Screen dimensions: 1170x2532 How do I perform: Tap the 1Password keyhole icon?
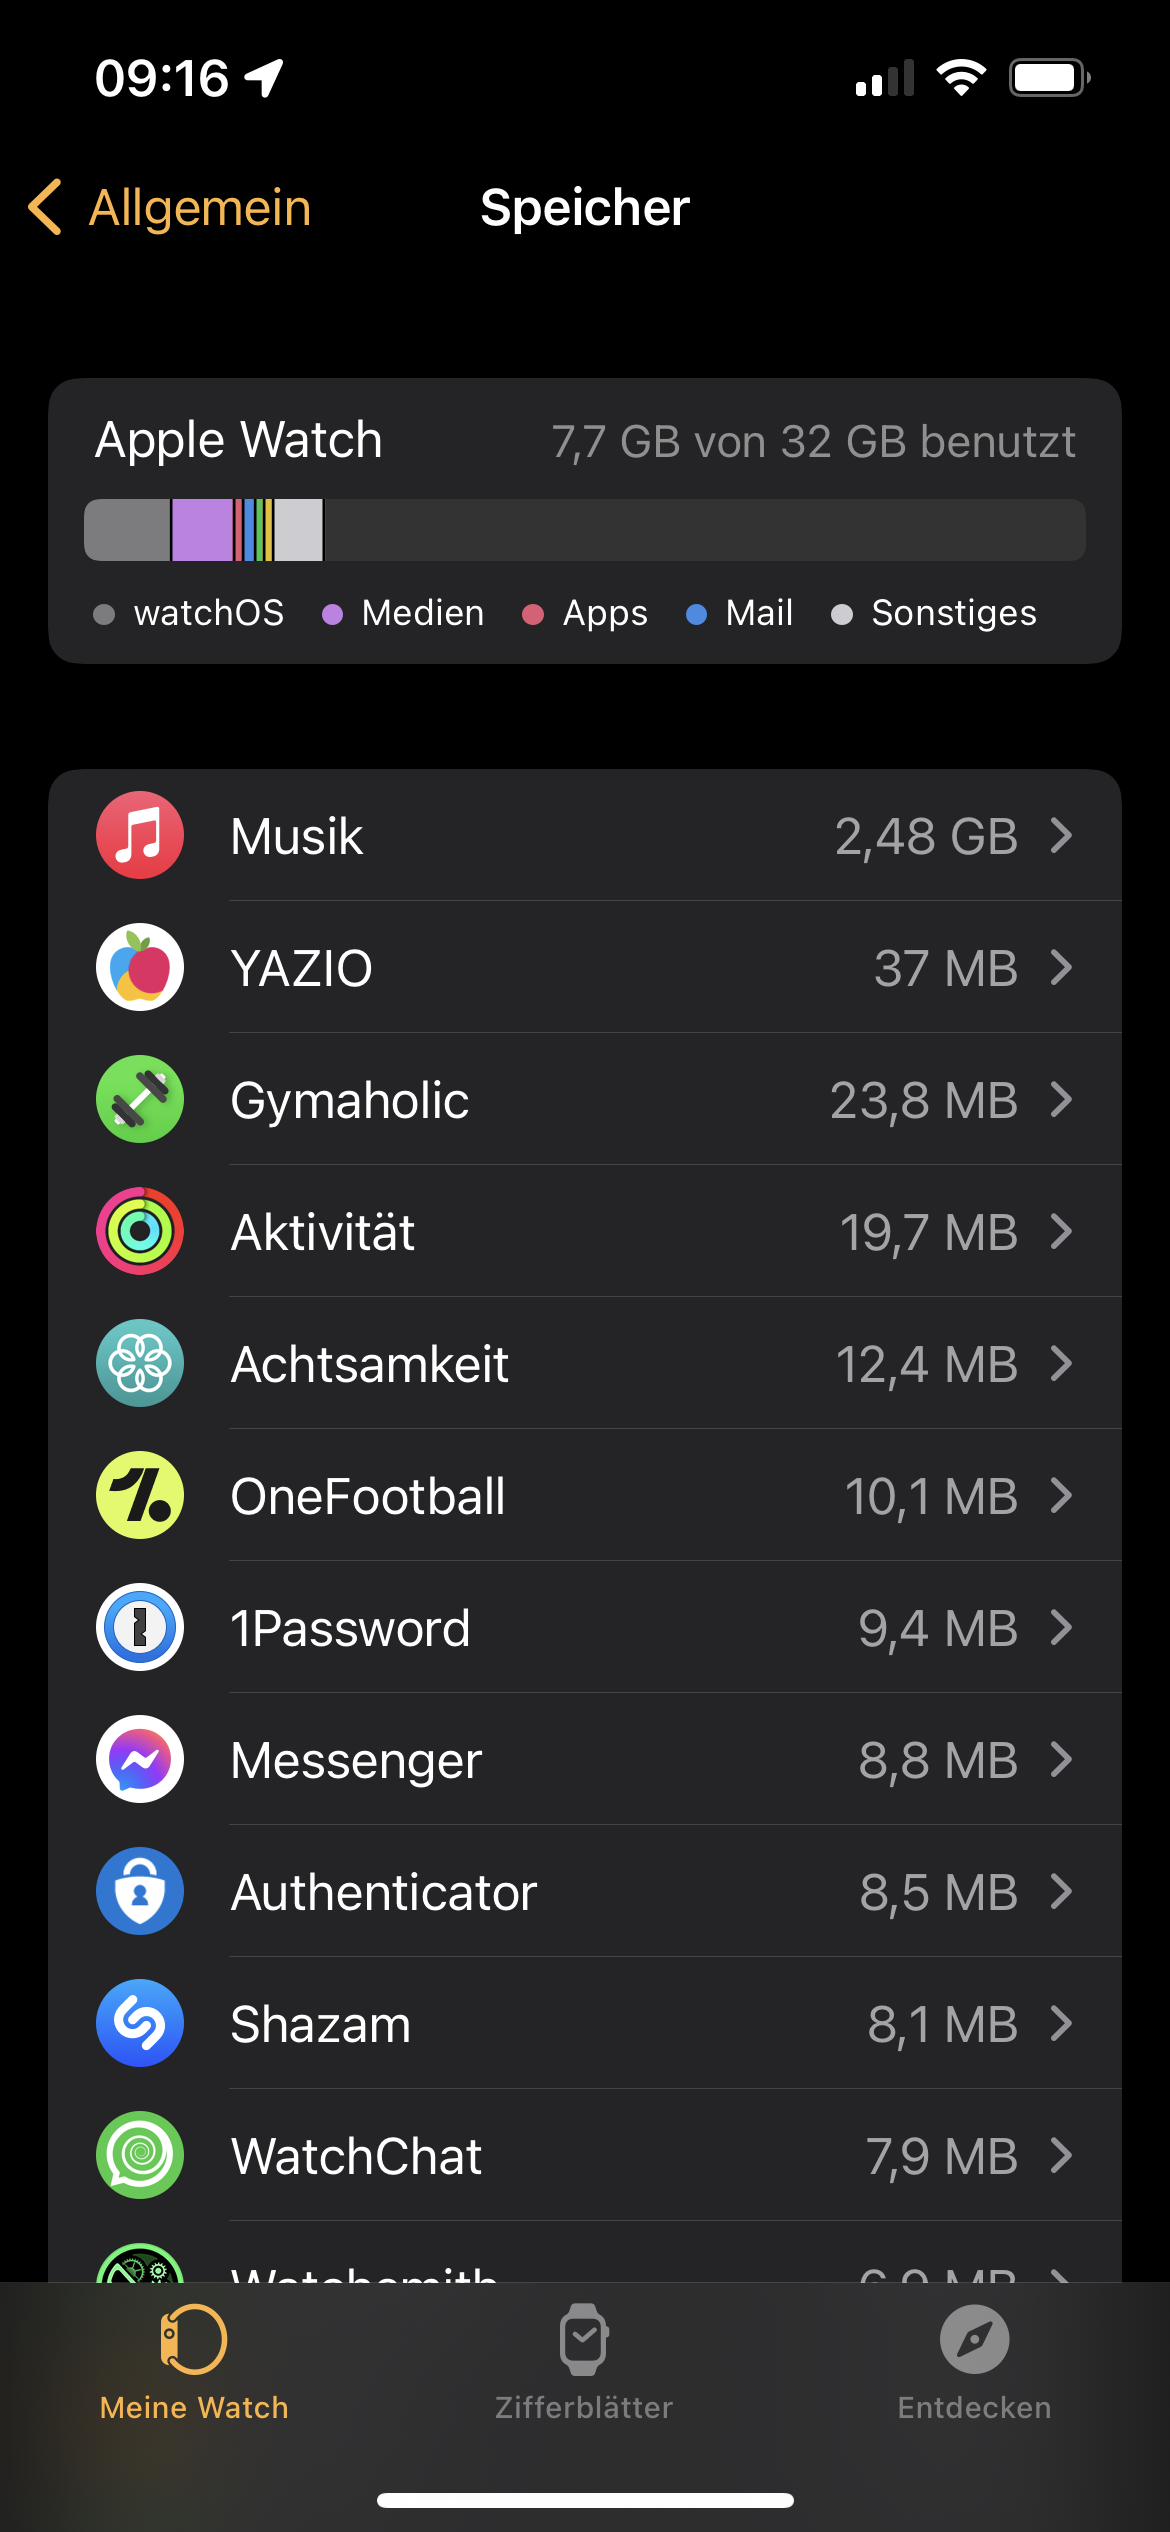click(140, 1627)
